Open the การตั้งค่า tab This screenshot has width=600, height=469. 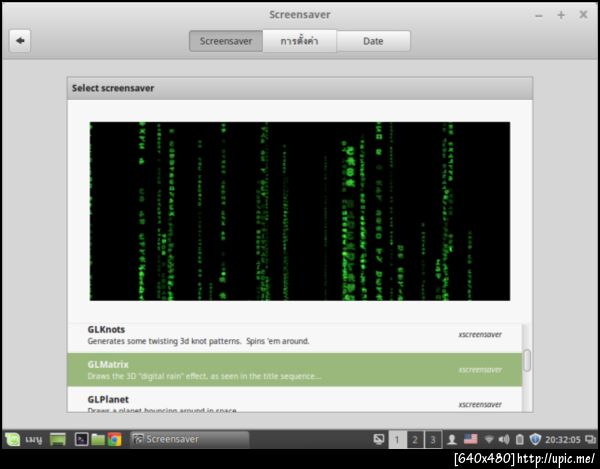pos(299,41)
